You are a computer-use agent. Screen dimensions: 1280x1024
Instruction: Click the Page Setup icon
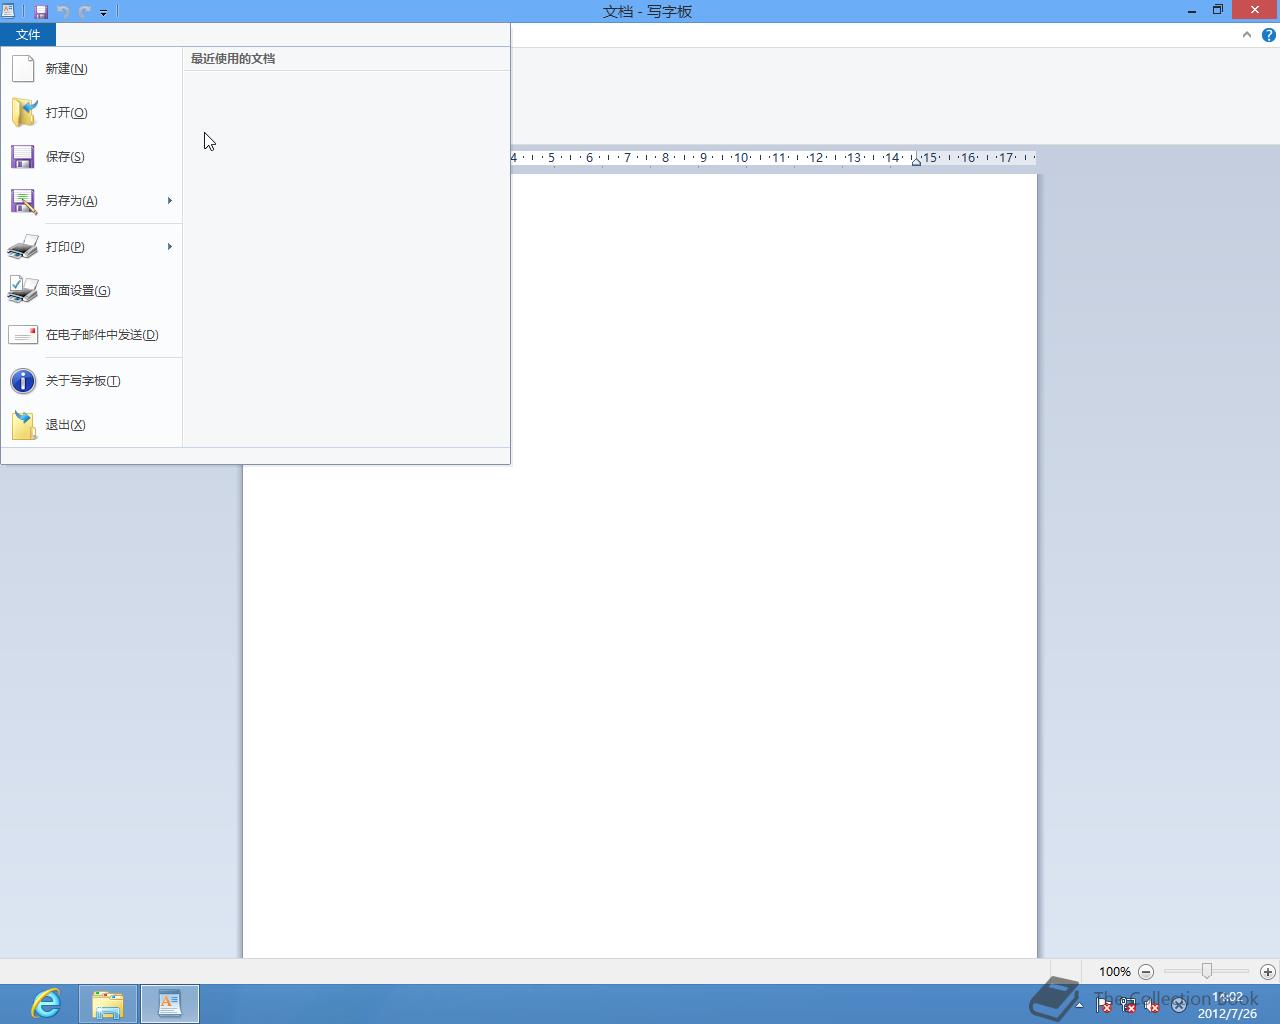pyautogui.click(x=23, y=290)
